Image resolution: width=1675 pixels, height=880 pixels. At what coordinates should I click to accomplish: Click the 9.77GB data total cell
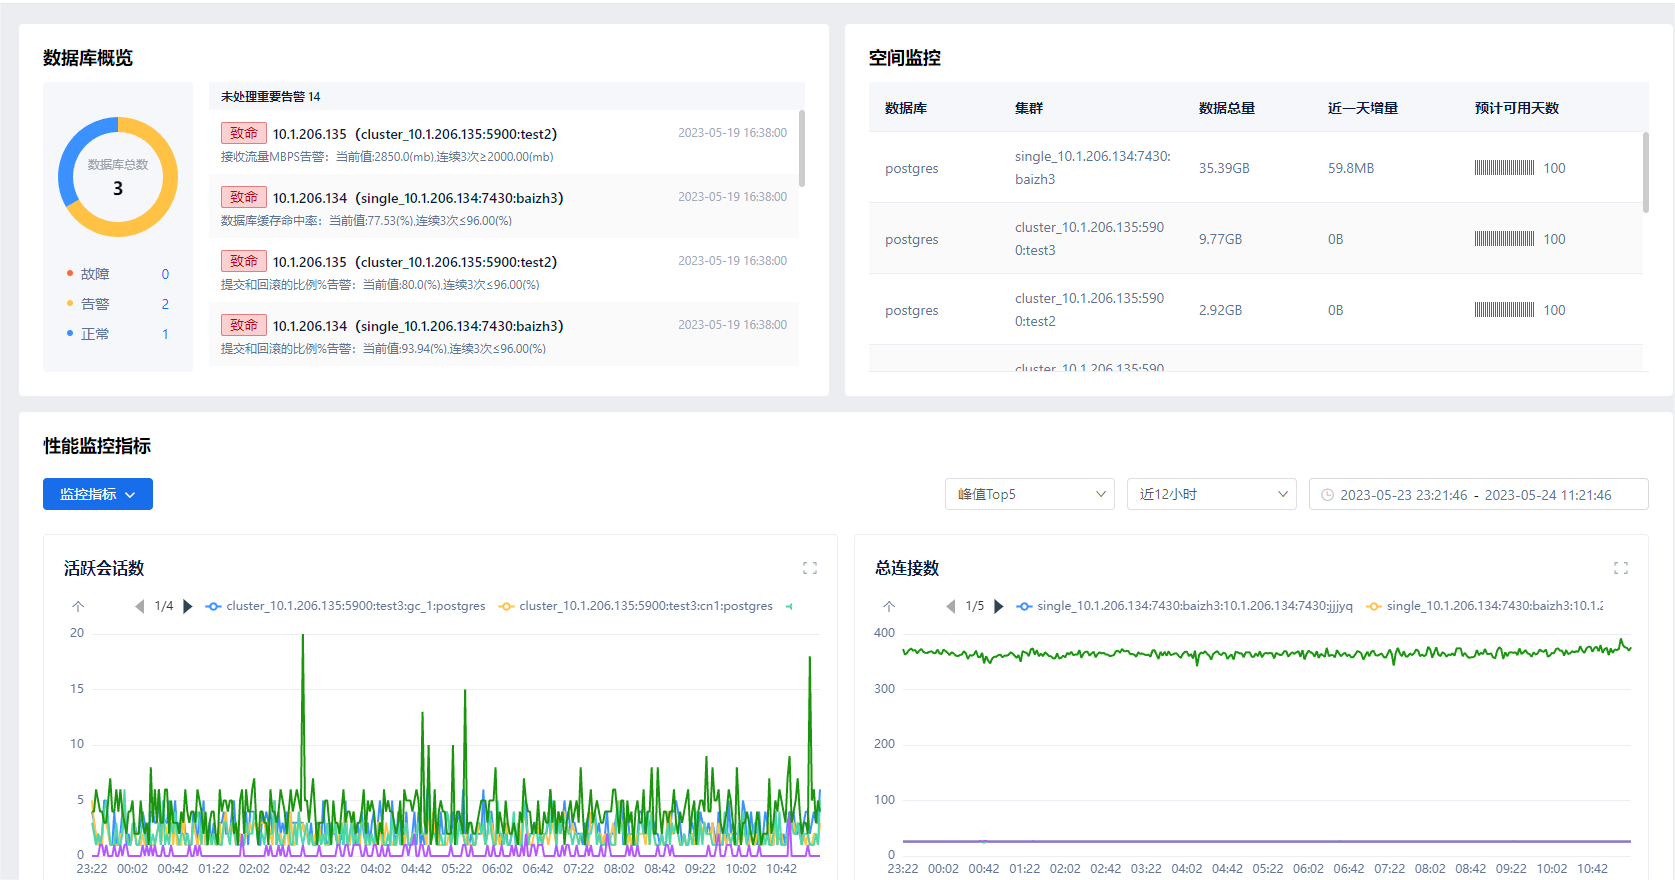pos(1220,239)
